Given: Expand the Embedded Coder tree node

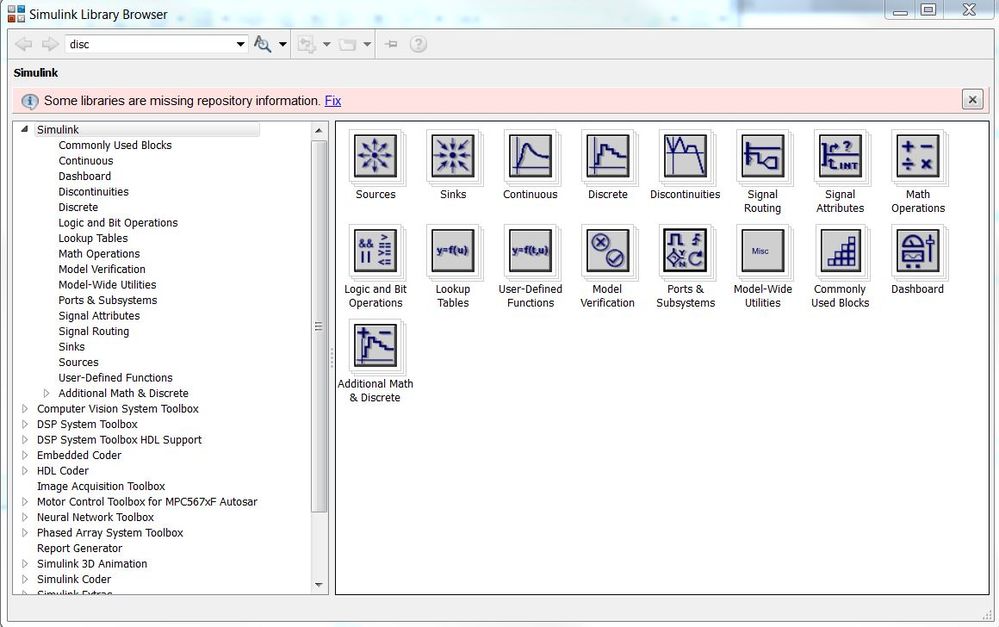Looking at the screenshot, I should [25, 455].
